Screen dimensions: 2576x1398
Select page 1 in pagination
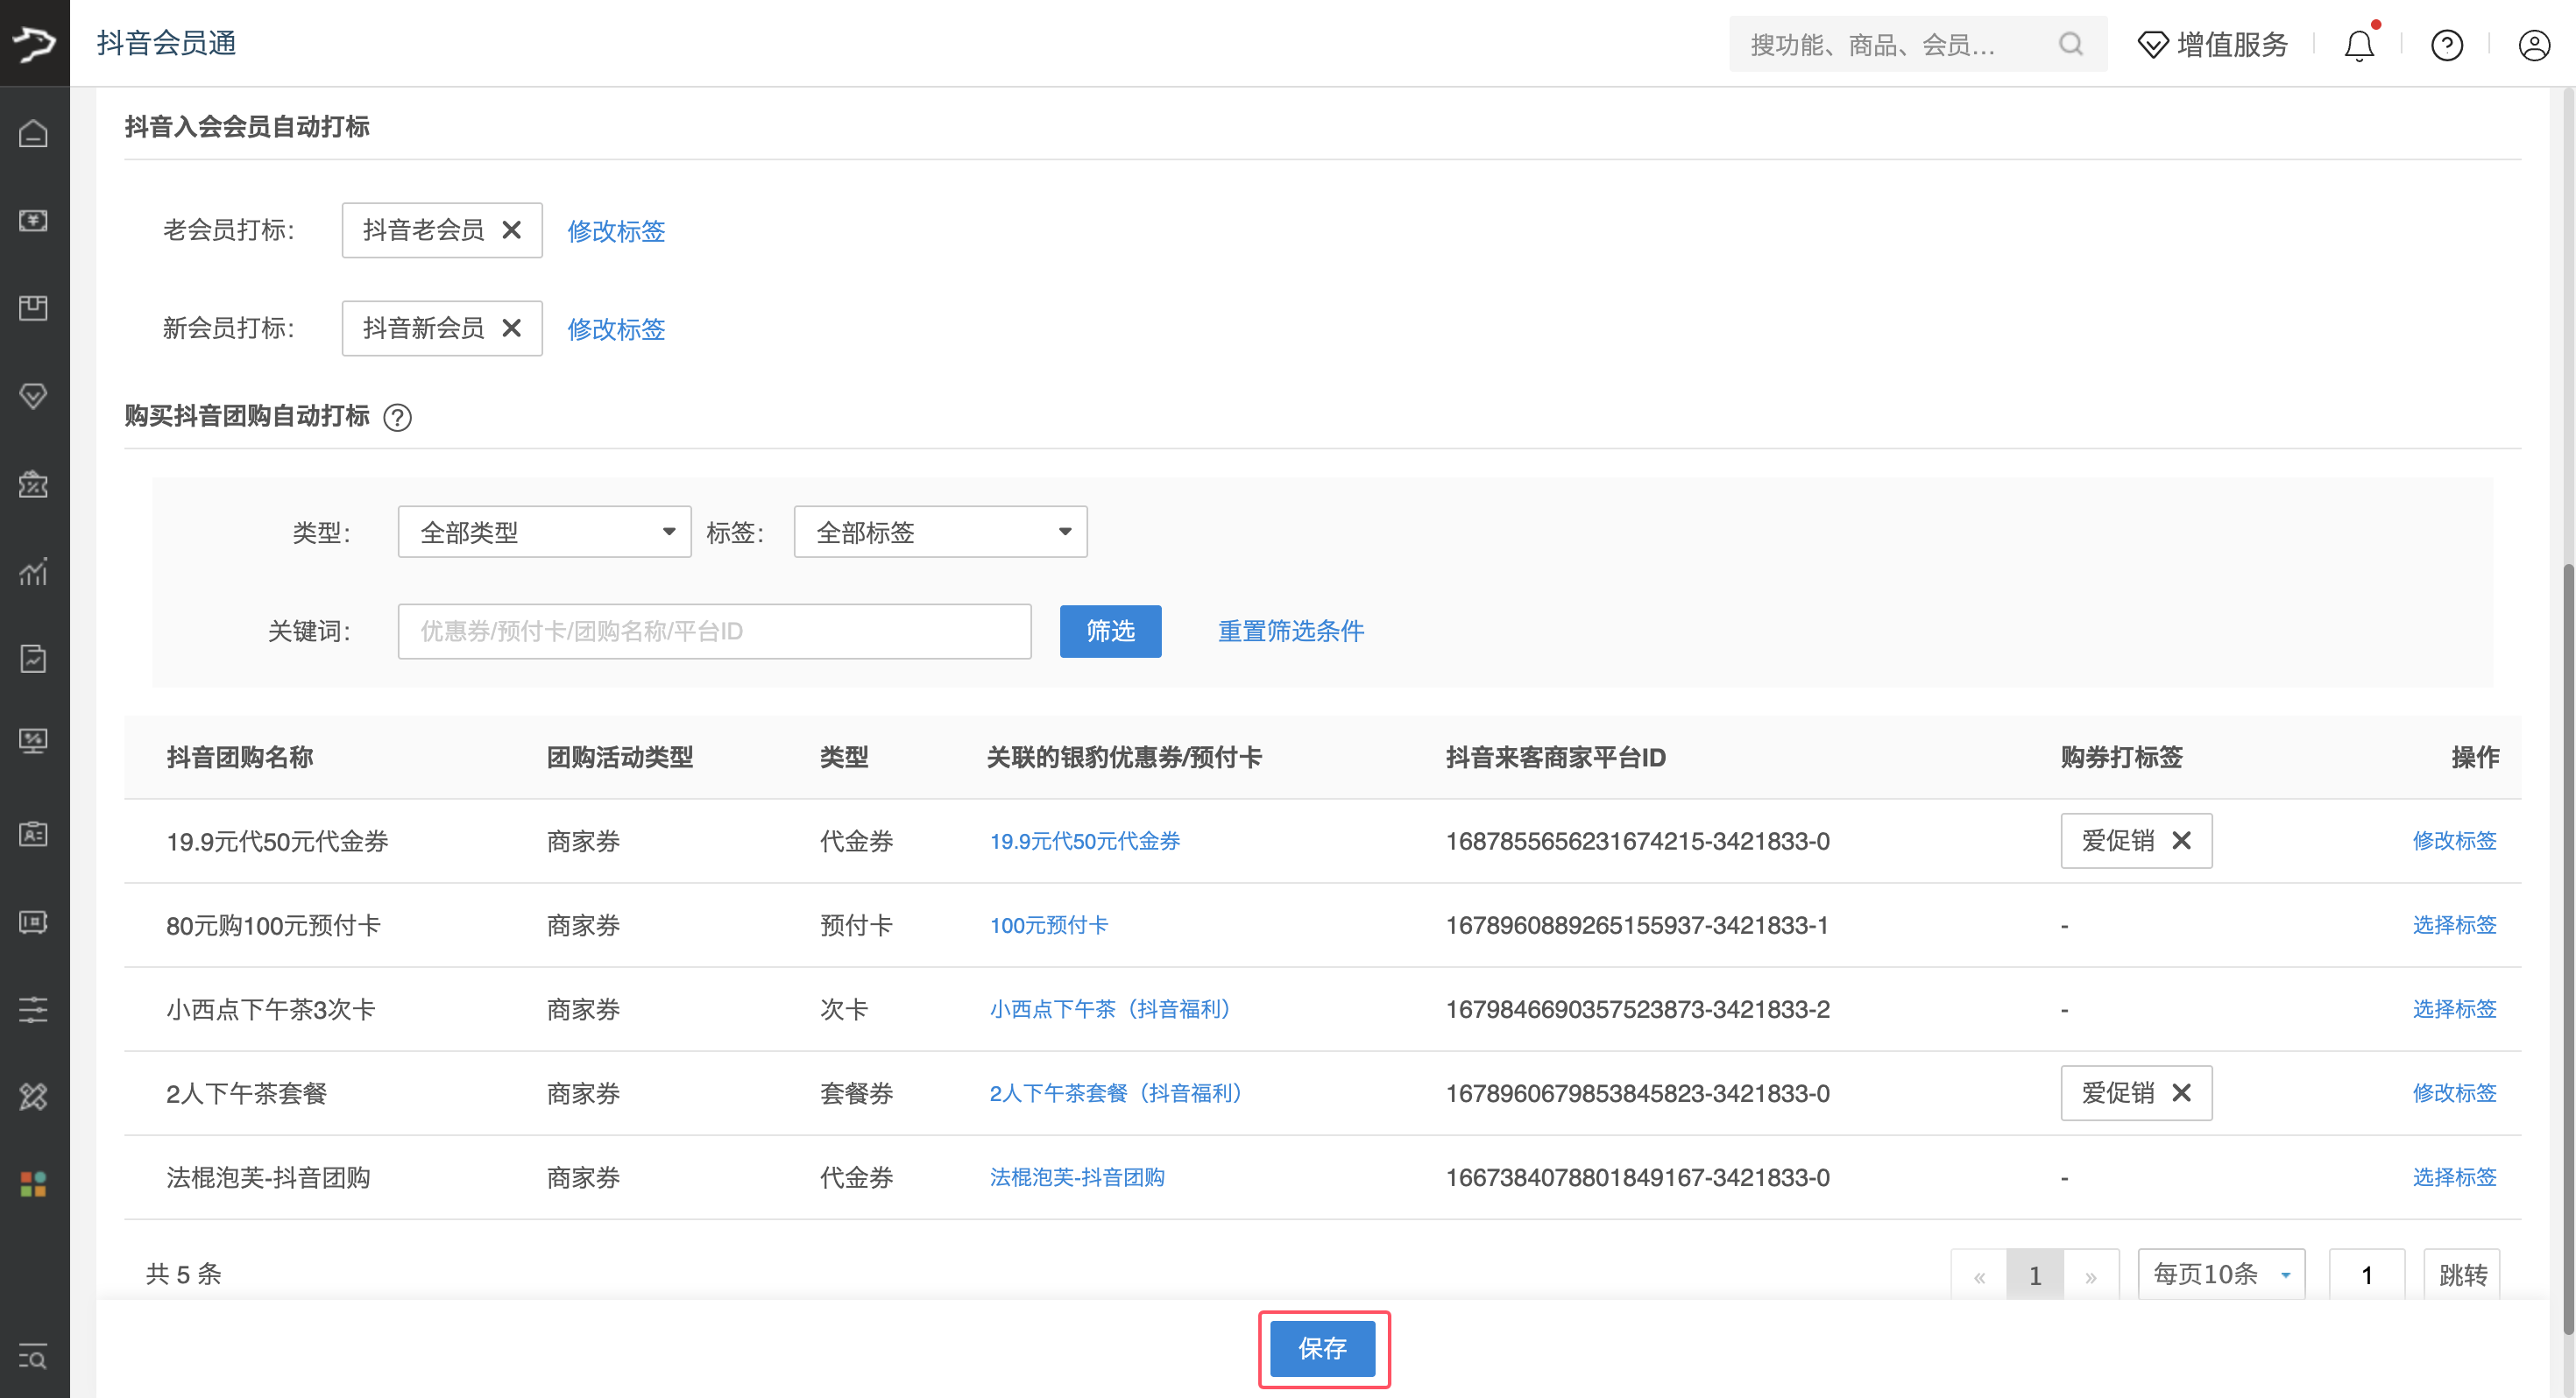2035,1276
